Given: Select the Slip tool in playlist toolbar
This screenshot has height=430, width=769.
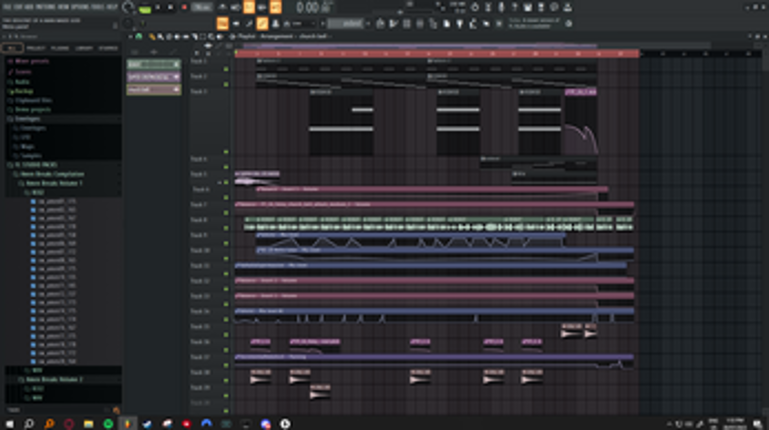Looking at the screenshot, I should 185,37.
